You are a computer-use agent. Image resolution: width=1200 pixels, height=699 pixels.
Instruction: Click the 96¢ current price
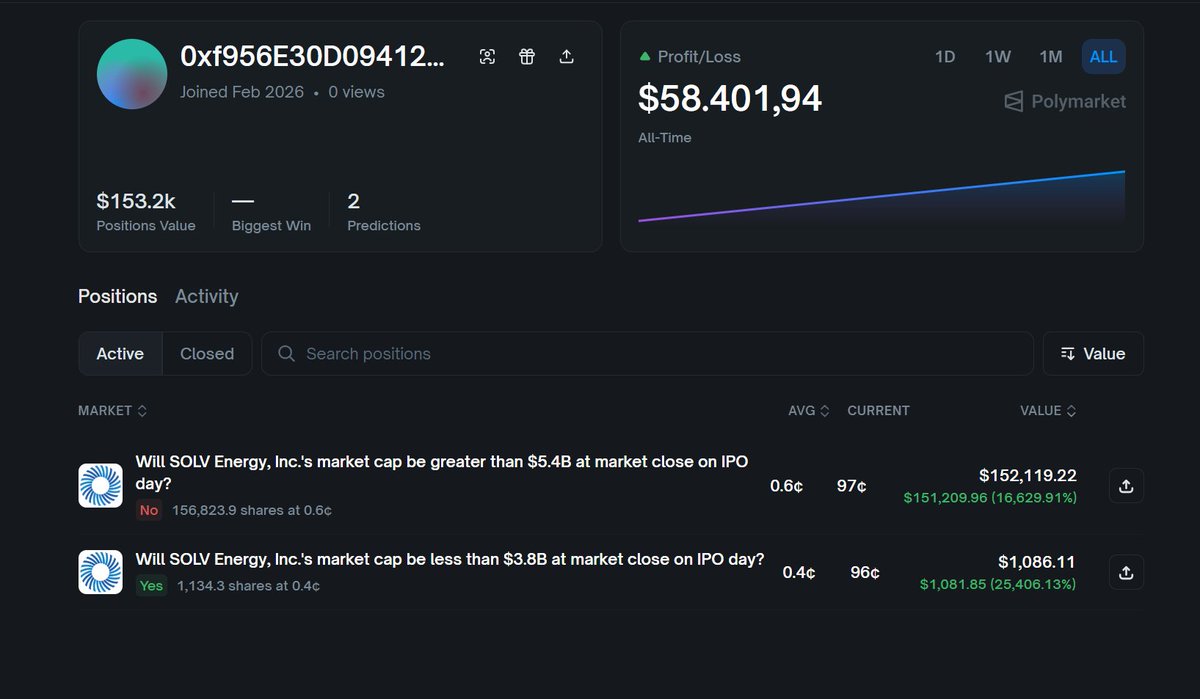tap(865, 573)
